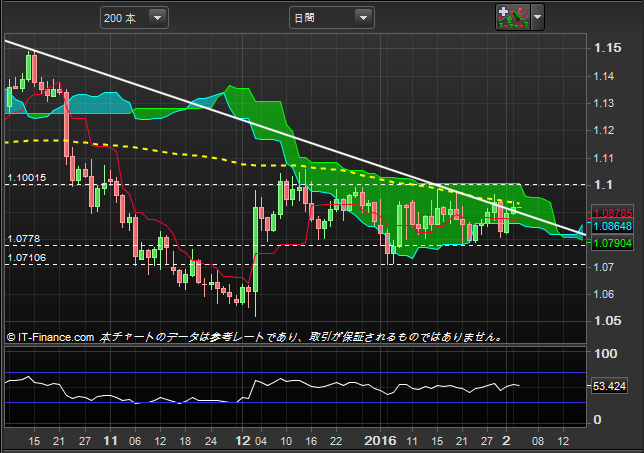The image size is (644, 453).
Task: Click the 1.05 price axis label
Action: pos(607,321)
